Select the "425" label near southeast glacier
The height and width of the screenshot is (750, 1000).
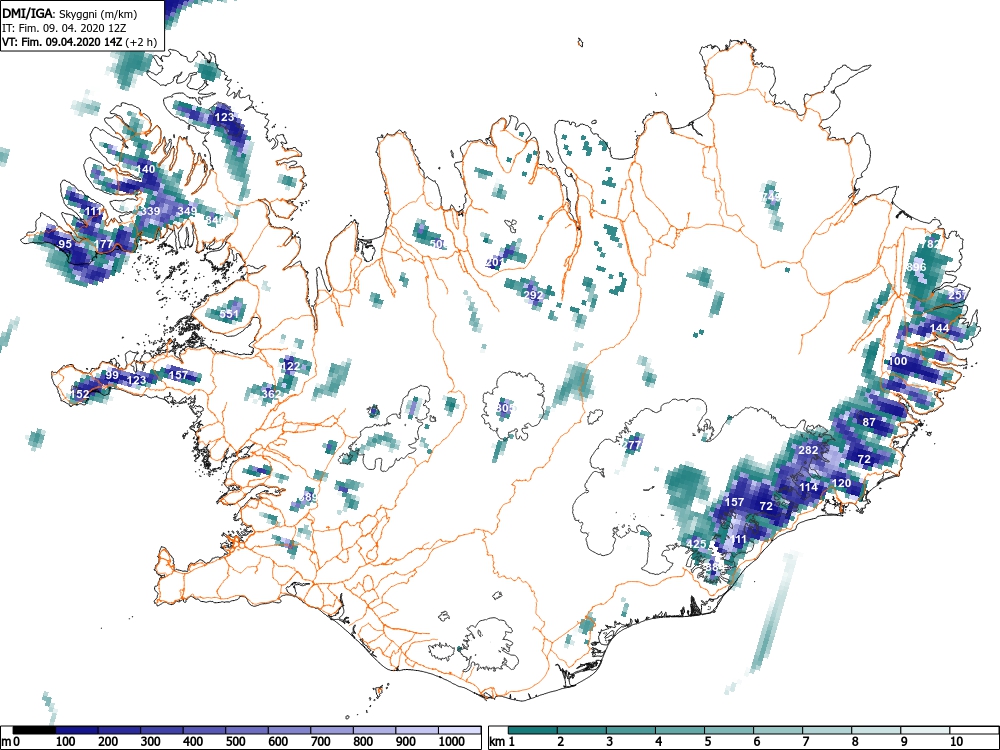click(x=696, y=544)
